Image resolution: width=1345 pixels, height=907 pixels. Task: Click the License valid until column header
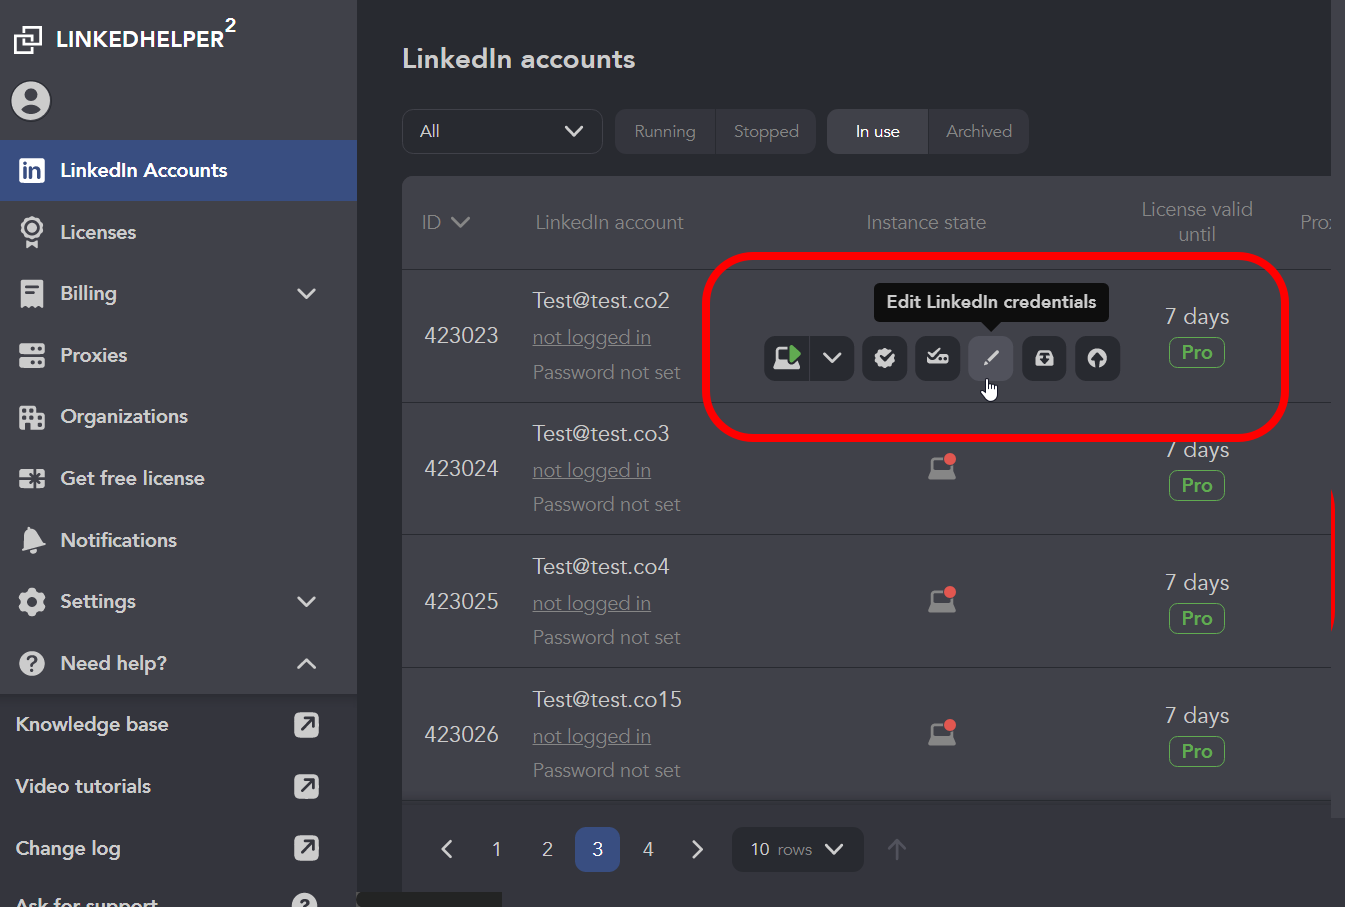1197,221
